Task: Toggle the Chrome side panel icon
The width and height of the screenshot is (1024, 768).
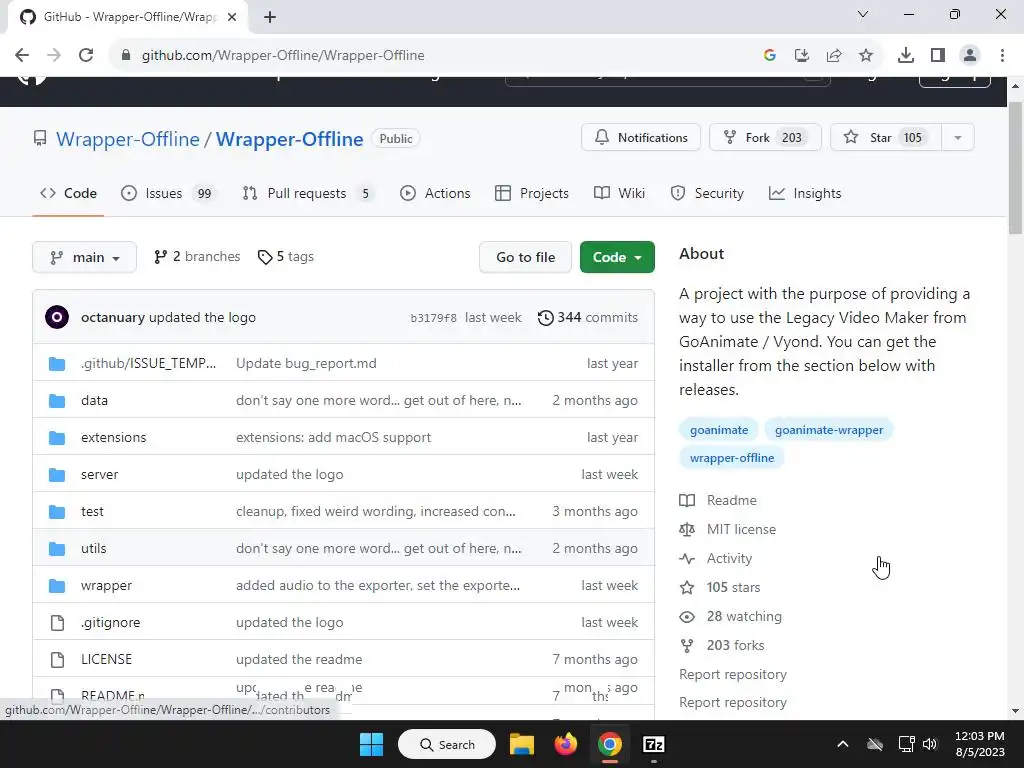Action: click(938, 56)
